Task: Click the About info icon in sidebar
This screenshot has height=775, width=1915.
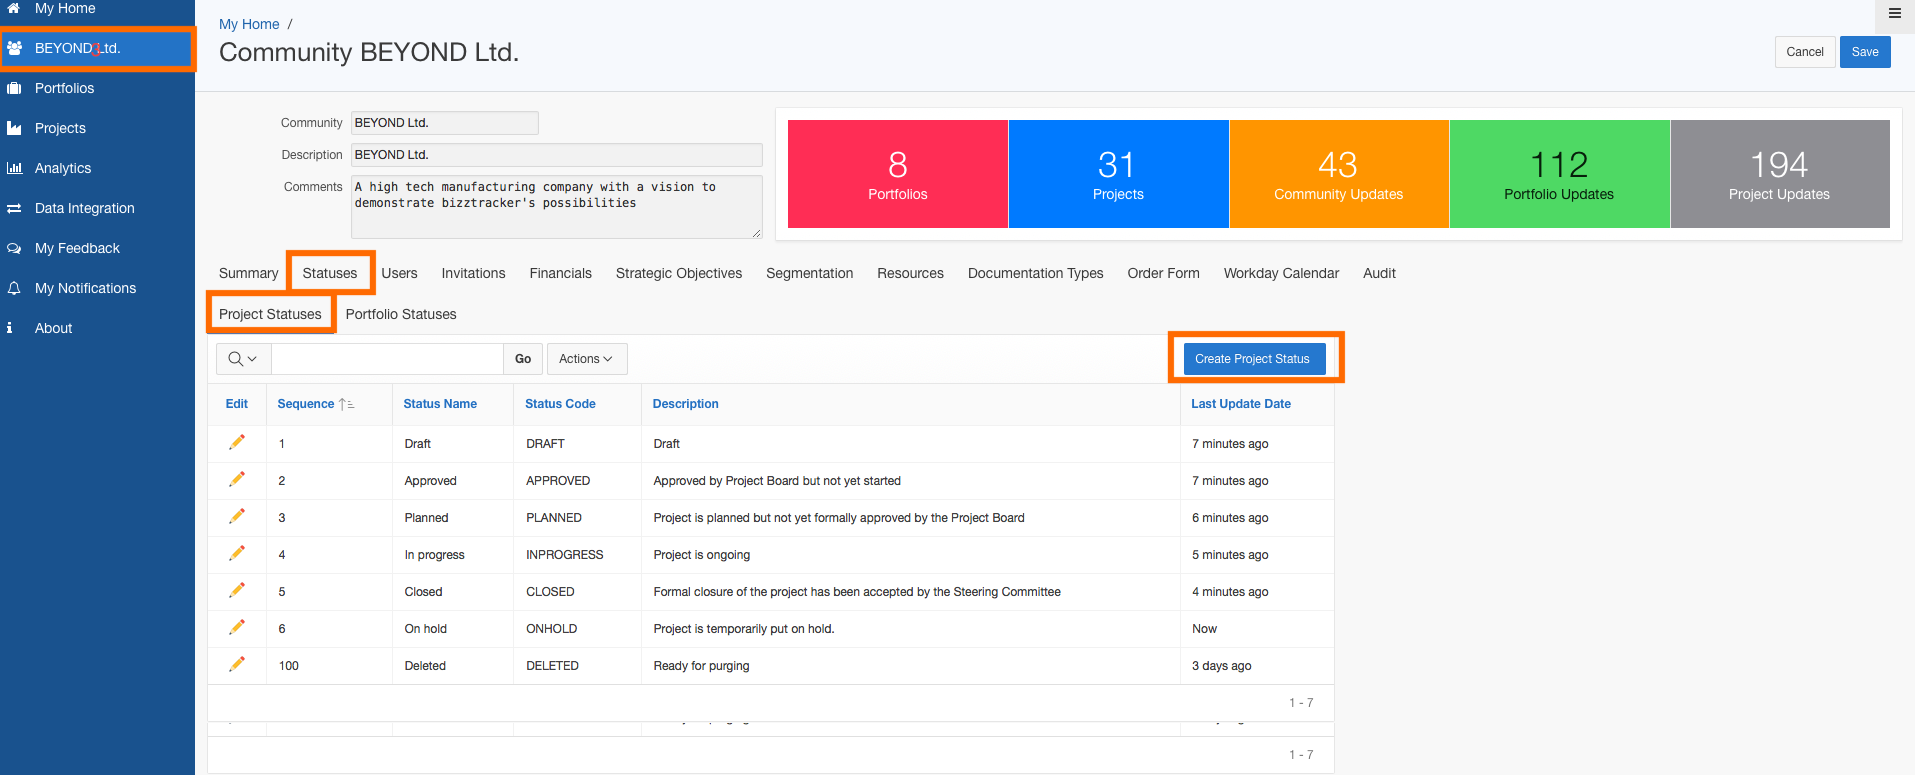Action: pos(9,328)
